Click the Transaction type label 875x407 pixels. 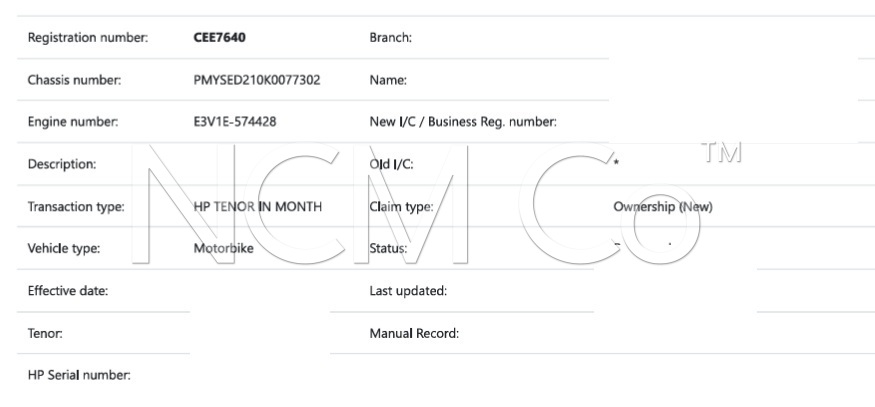click(x=76, y=207)
